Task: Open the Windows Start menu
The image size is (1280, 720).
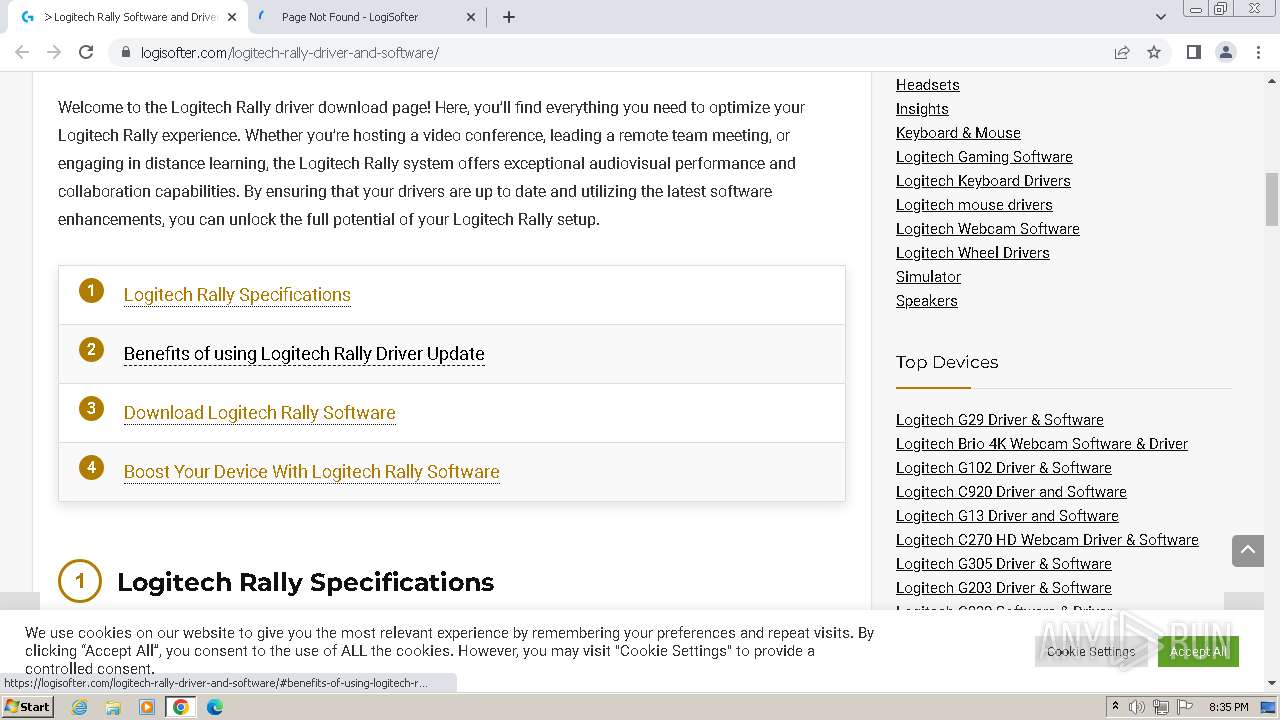Action: 27,707
